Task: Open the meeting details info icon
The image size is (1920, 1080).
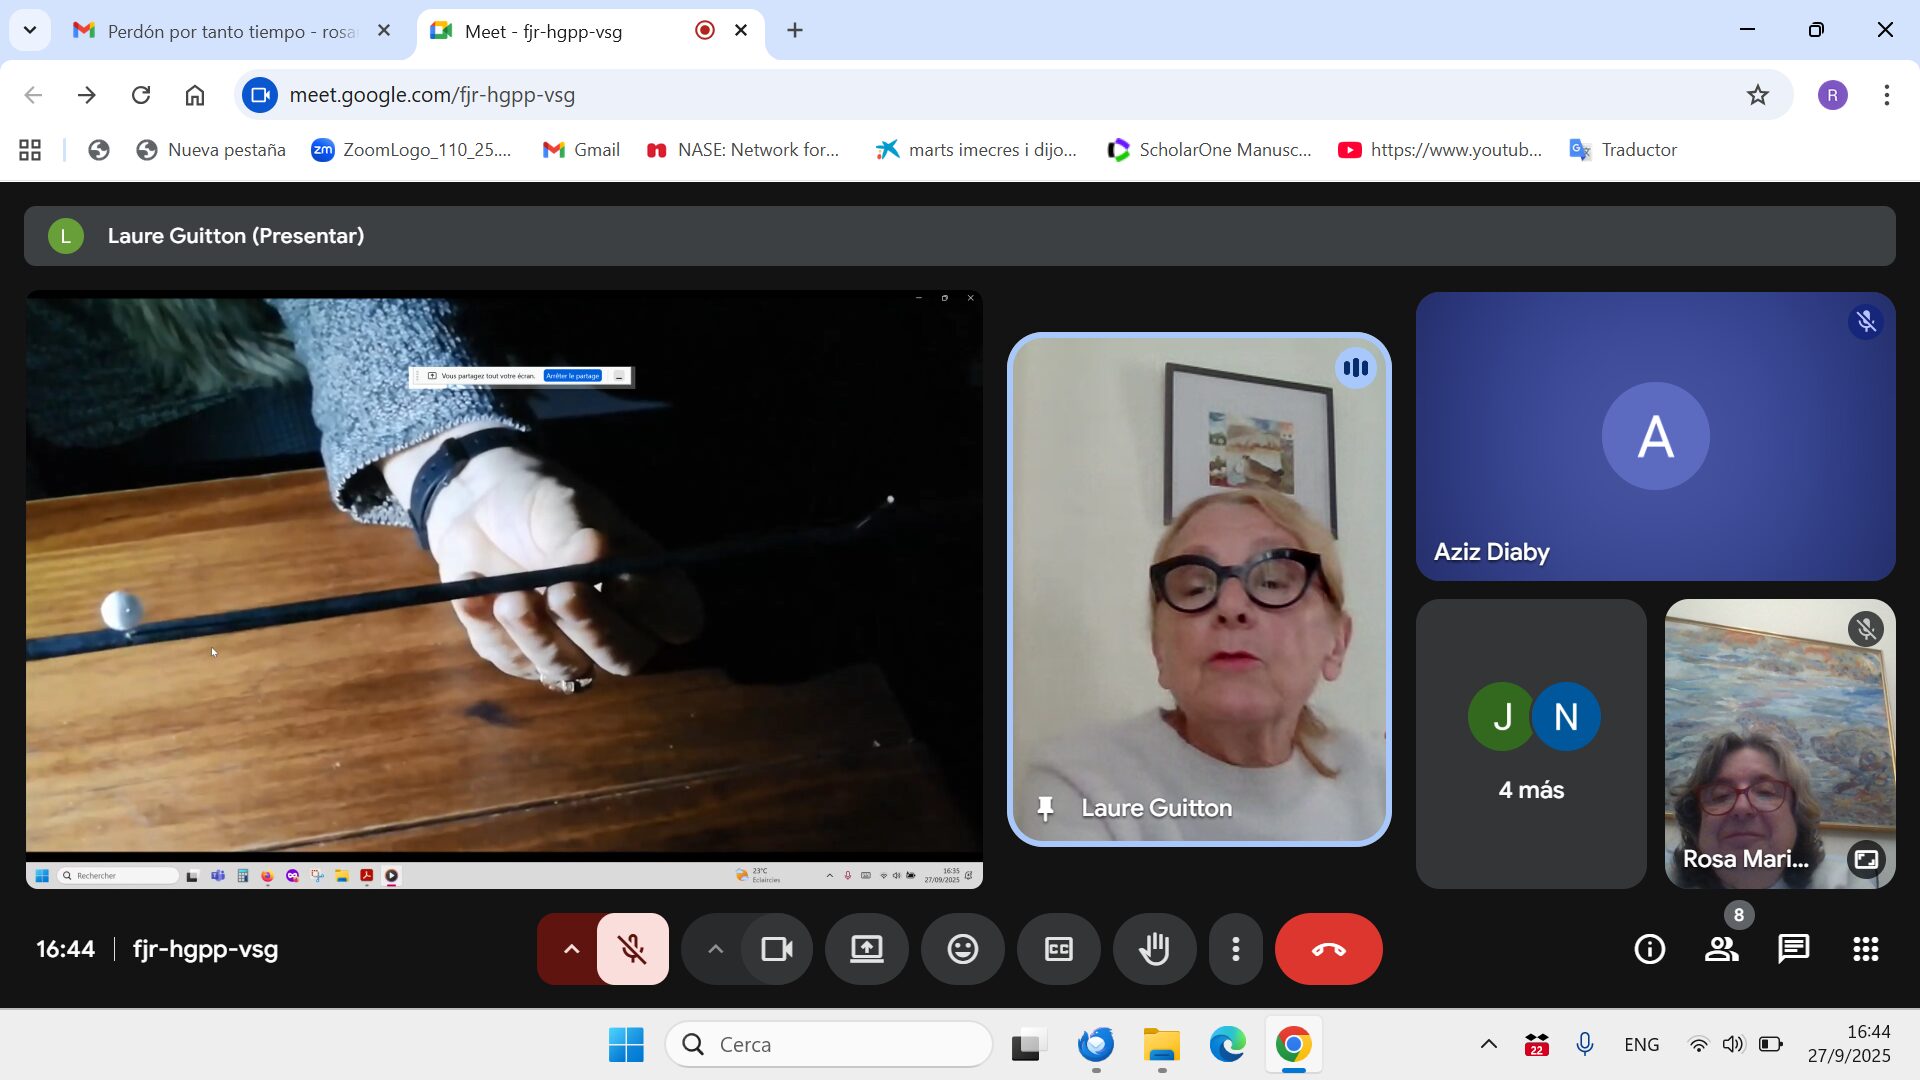Action: 1649,949
